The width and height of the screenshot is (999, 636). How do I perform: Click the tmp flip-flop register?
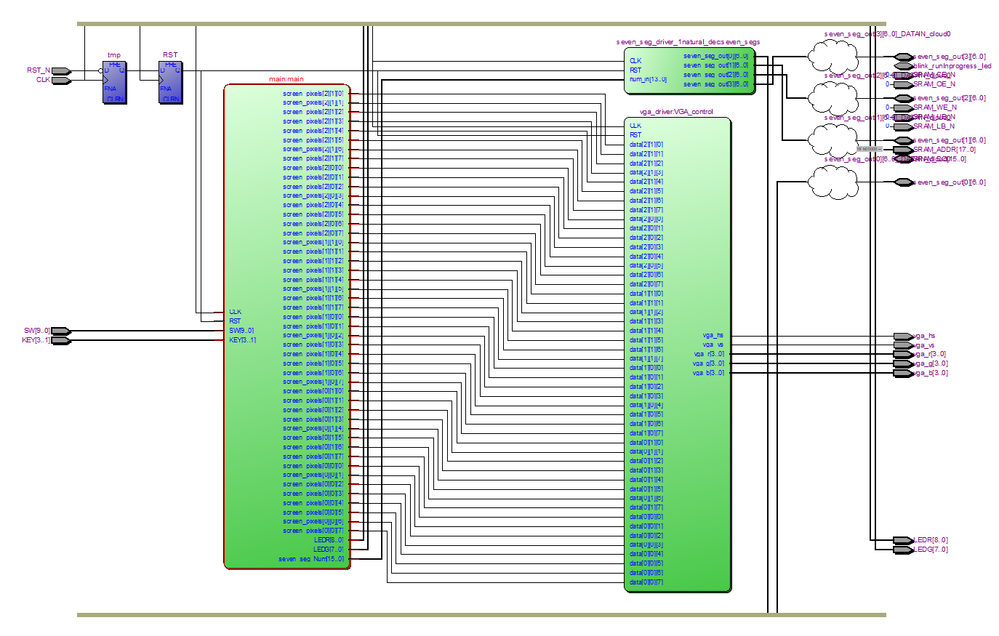click(115, 82)
